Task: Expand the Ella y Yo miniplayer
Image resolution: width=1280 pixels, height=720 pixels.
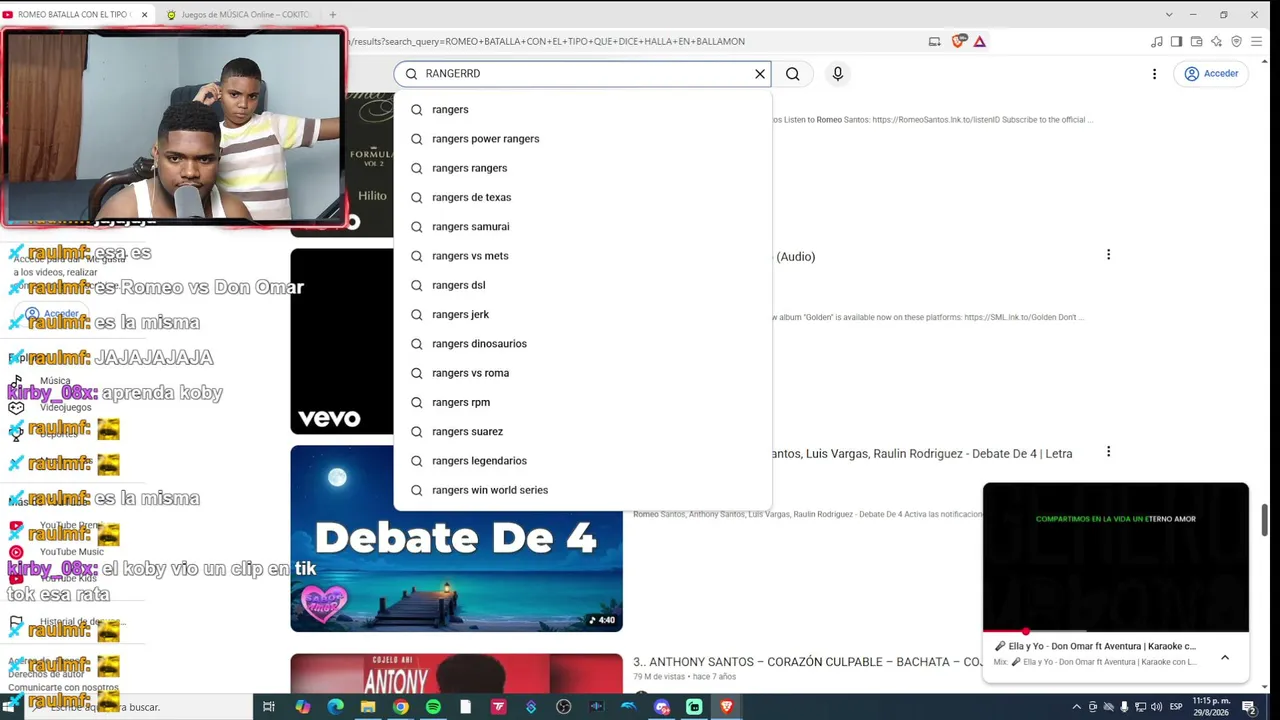Action: [1224, 657]
